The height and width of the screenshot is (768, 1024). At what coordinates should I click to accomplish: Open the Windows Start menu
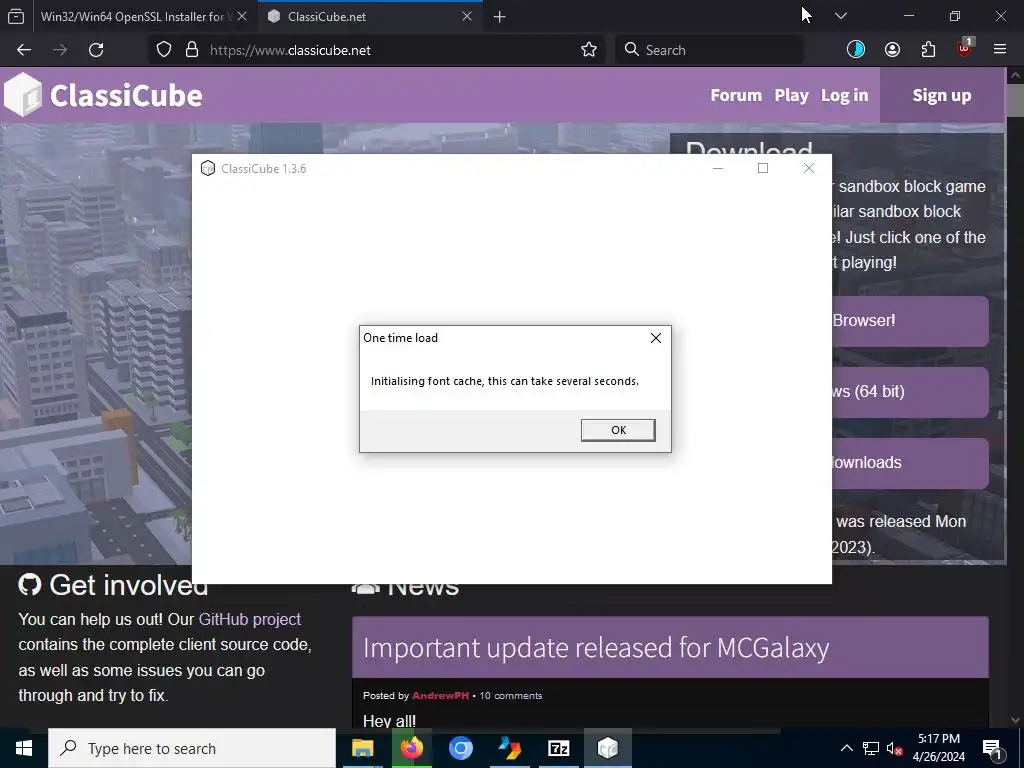pos(24,748)
